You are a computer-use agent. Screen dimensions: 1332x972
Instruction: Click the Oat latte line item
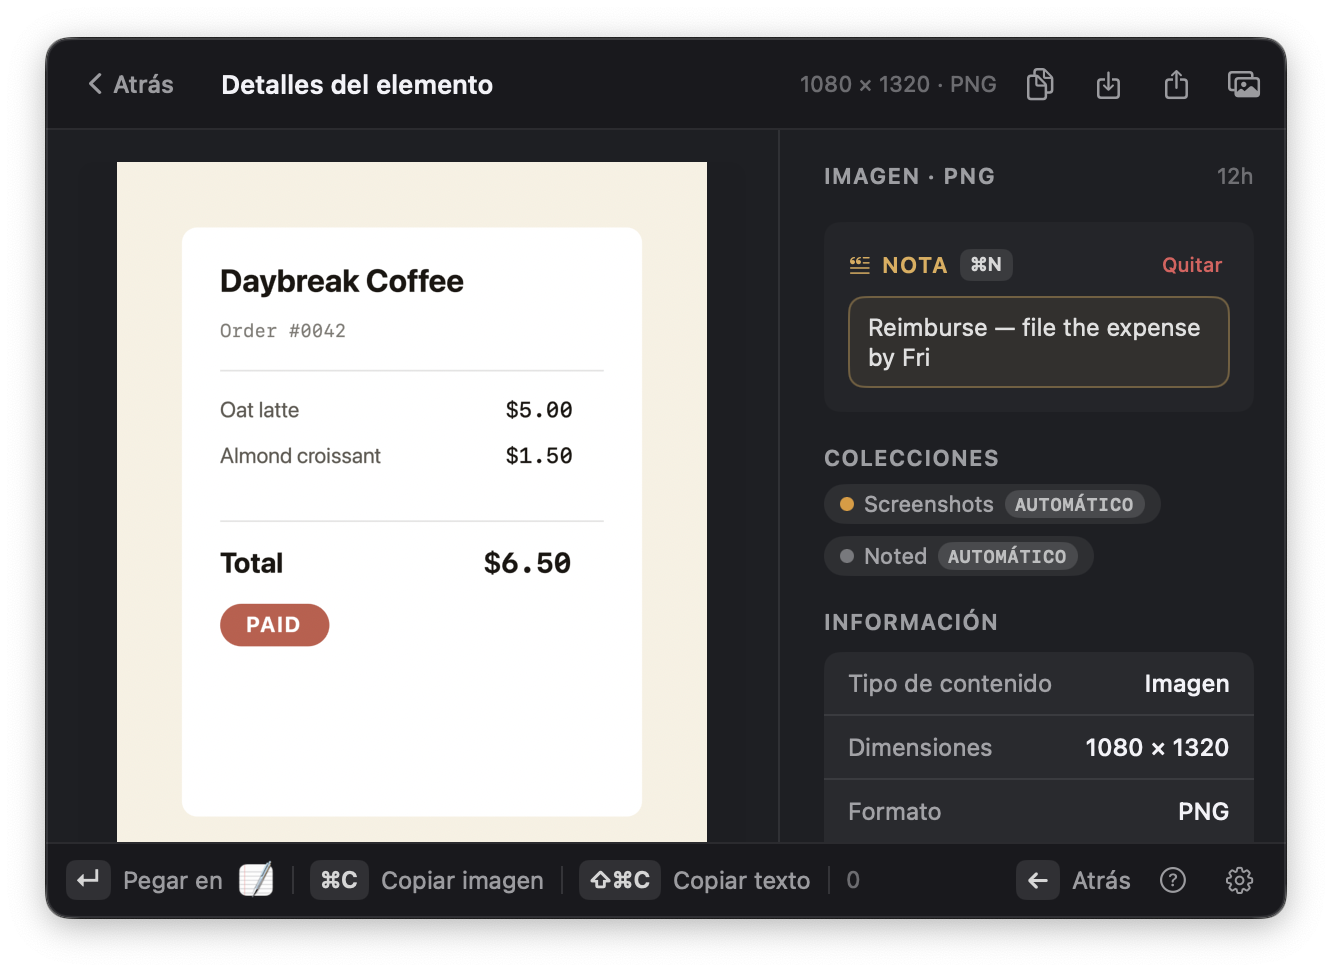(259, 410)
